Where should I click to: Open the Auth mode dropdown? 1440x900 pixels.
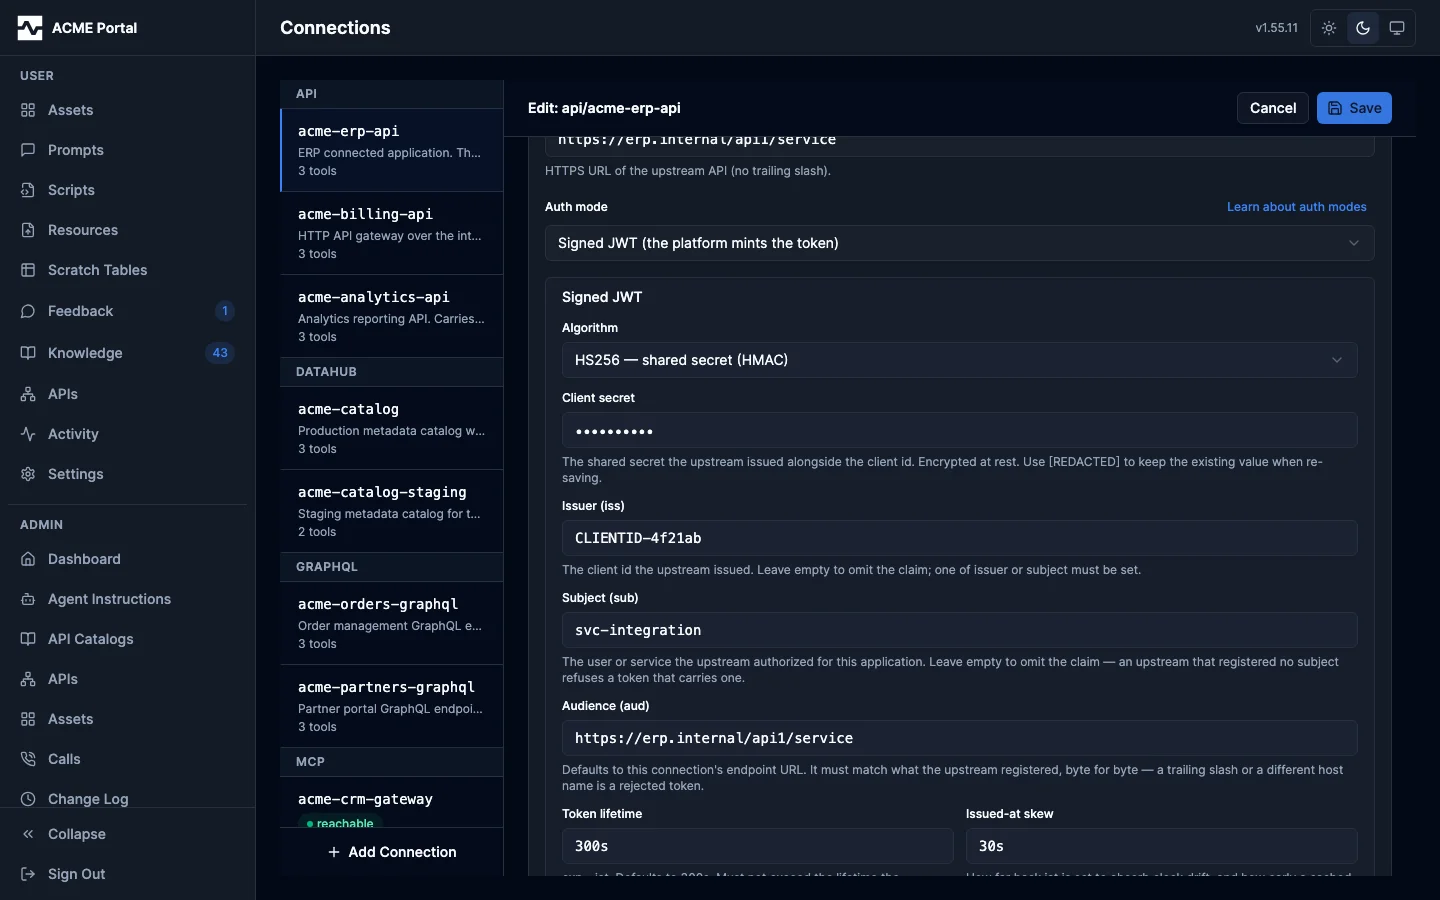click(960, 243)
